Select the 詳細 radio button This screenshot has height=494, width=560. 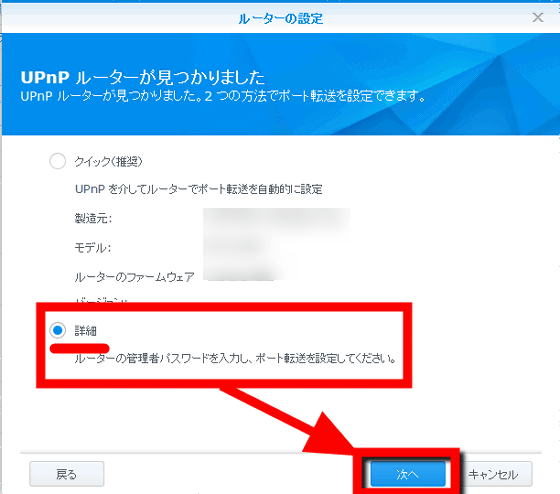(x=58, y=330)
